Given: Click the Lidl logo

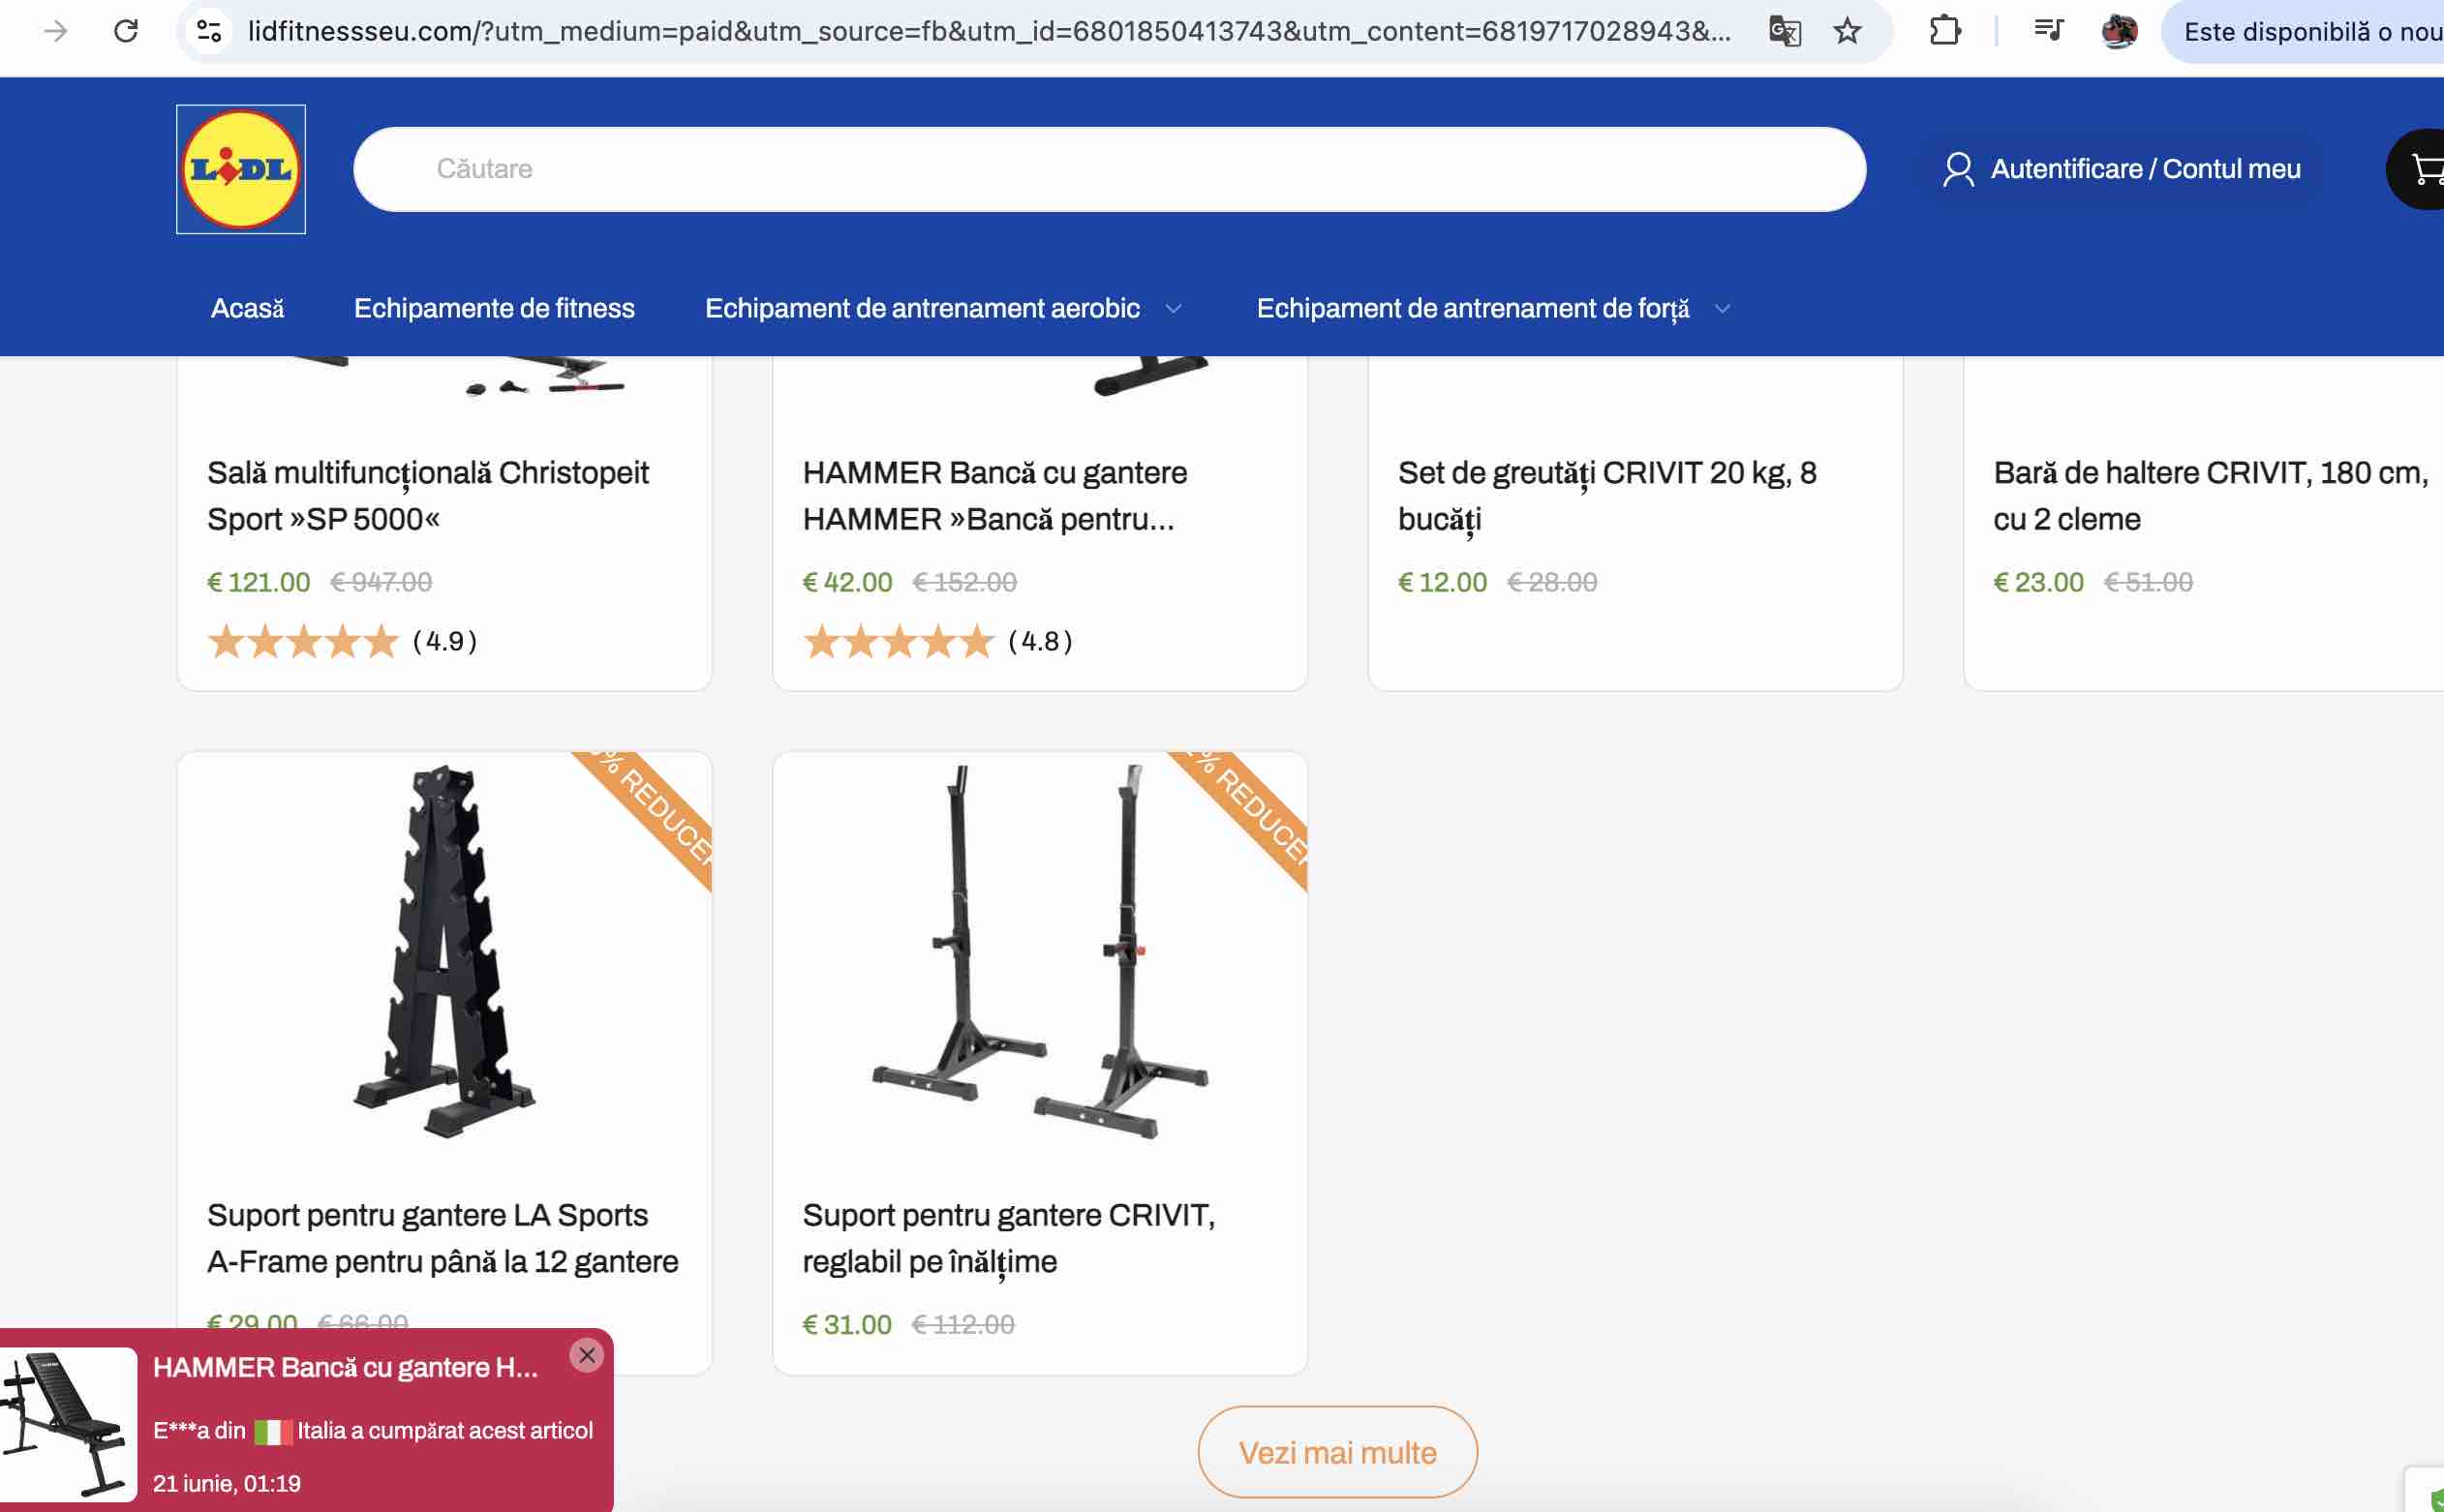Looking at the screenshot, I should (241, 169).
